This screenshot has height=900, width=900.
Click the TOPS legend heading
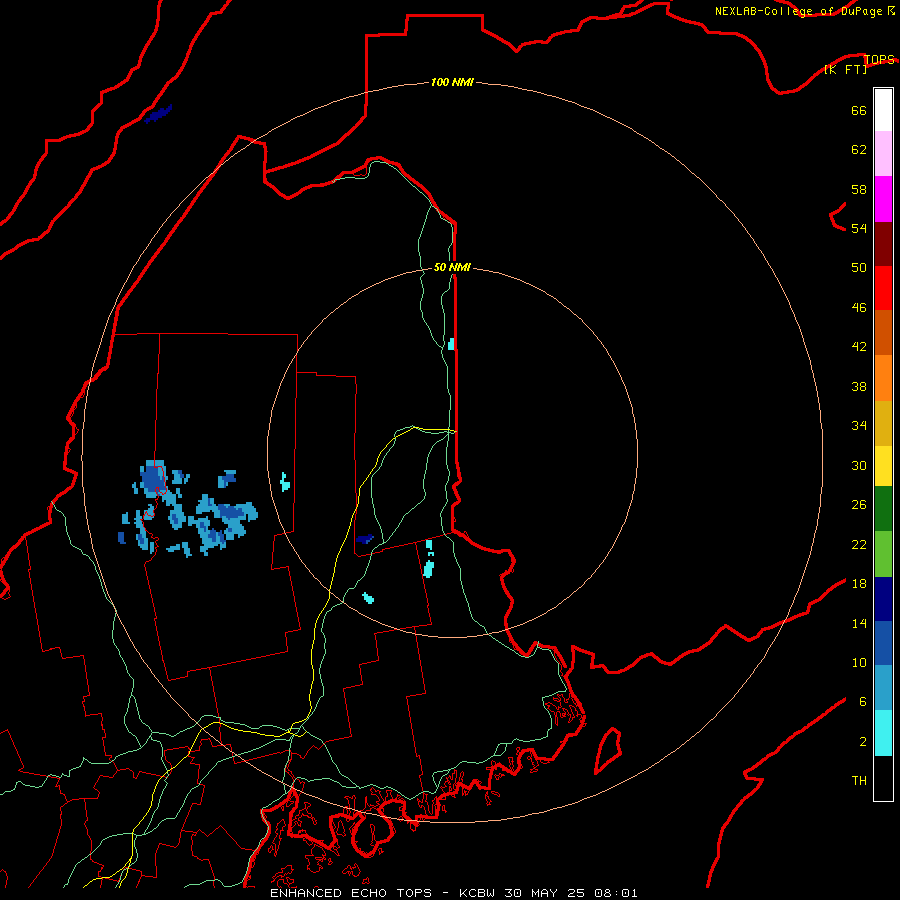pyautogui.click(x=879, y=59)
